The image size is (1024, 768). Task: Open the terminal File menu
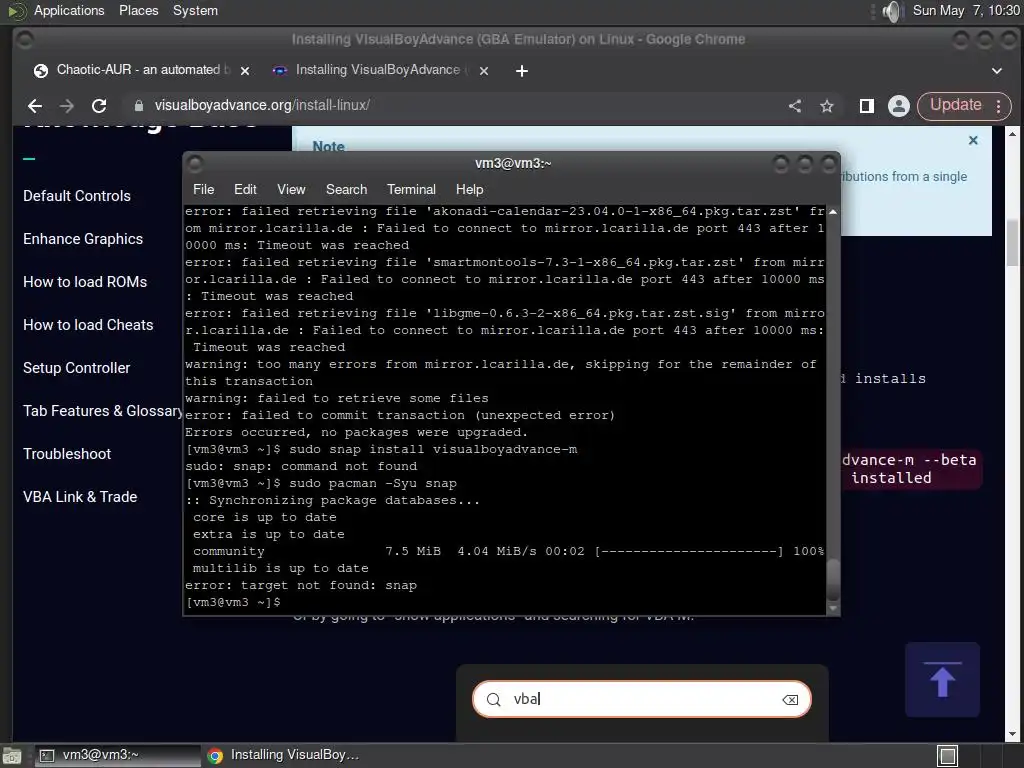click(203, 189)
